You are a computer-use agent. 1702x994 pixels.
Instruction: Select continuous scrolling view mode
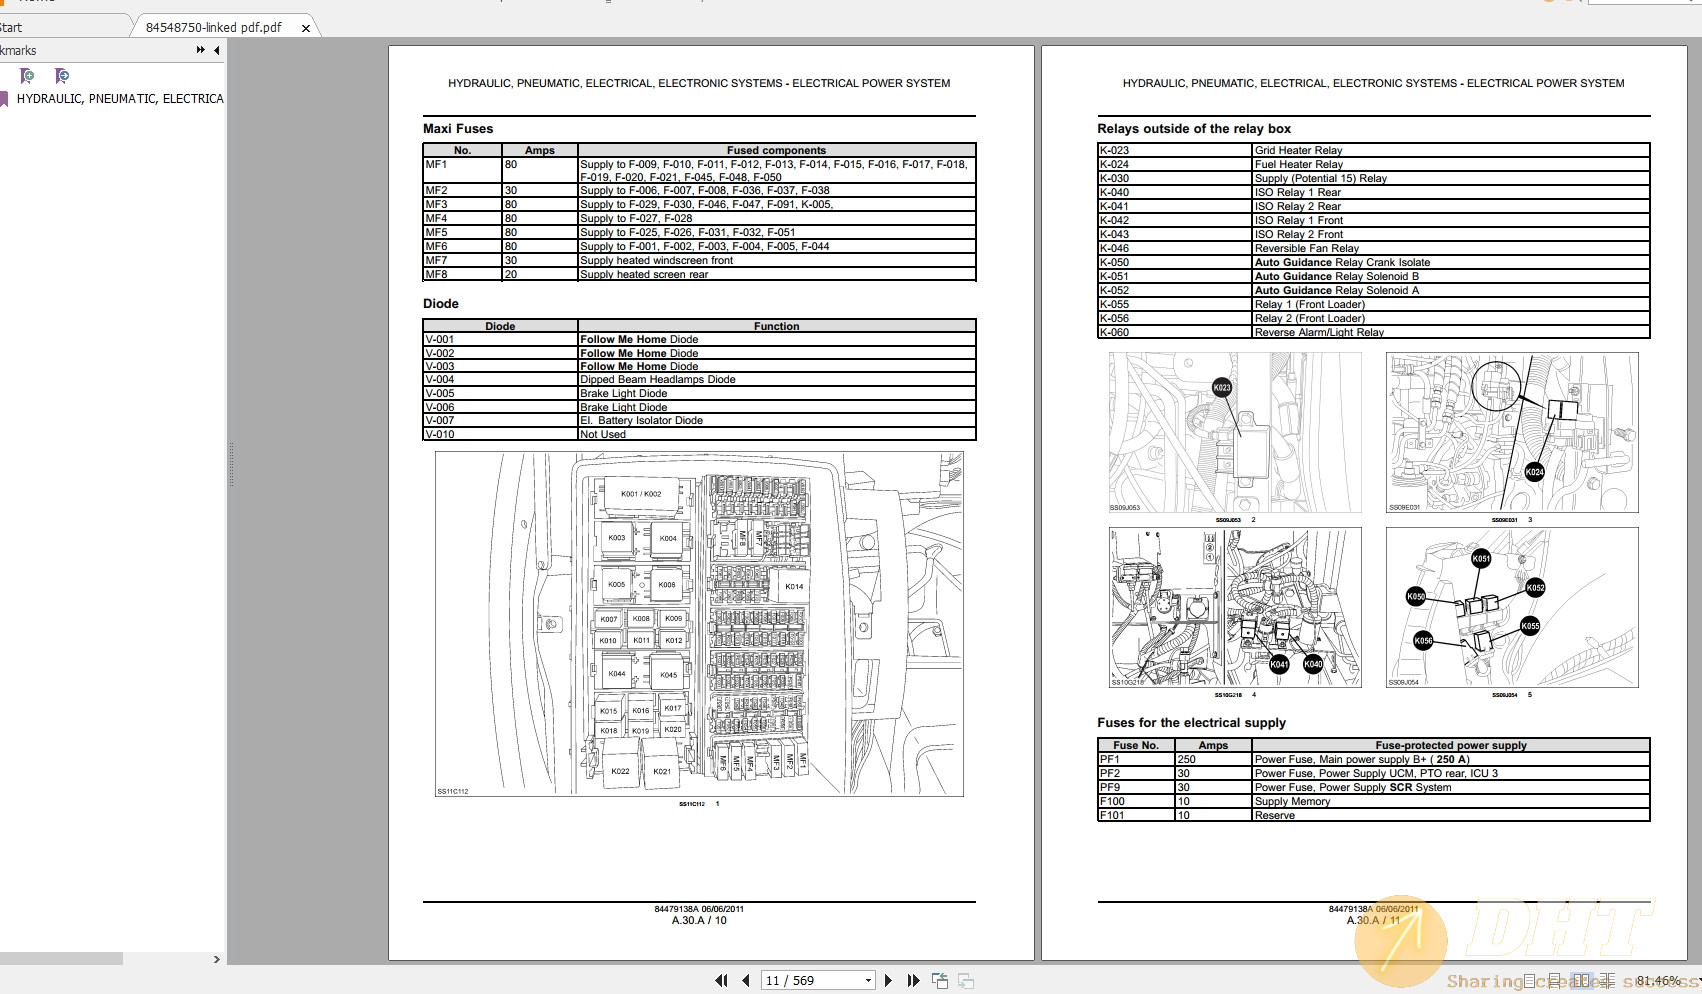tap(1557, 980)
